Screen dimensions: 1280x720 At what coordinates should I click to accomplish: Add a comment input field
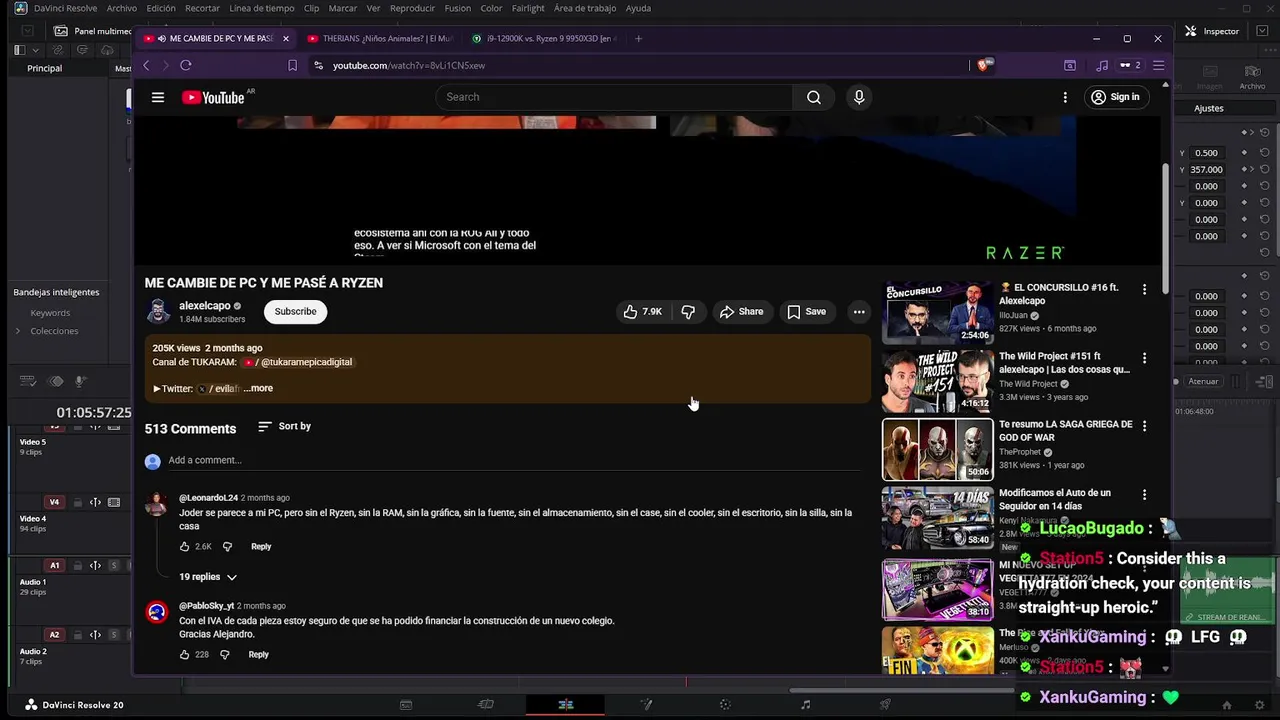point(513,460)
